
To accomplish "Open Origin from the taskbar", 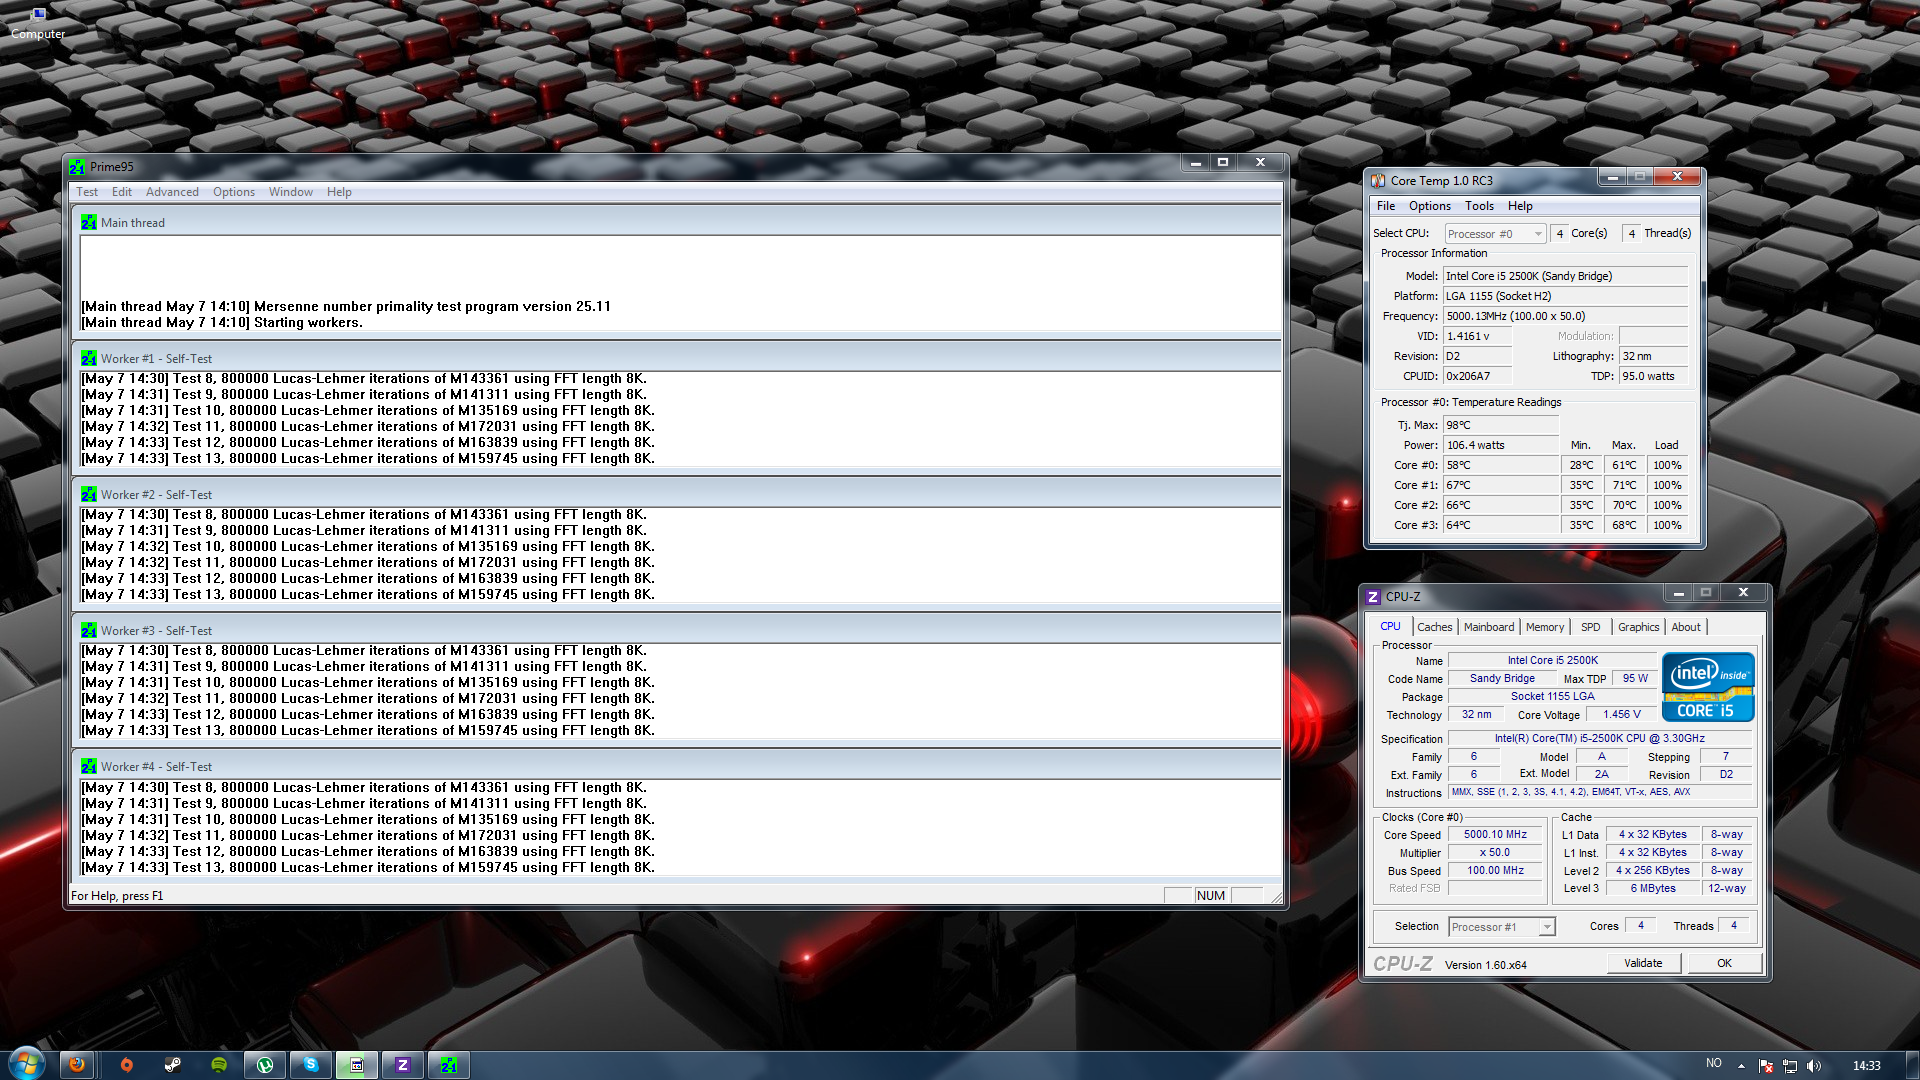I will (x=126, y=1065).
